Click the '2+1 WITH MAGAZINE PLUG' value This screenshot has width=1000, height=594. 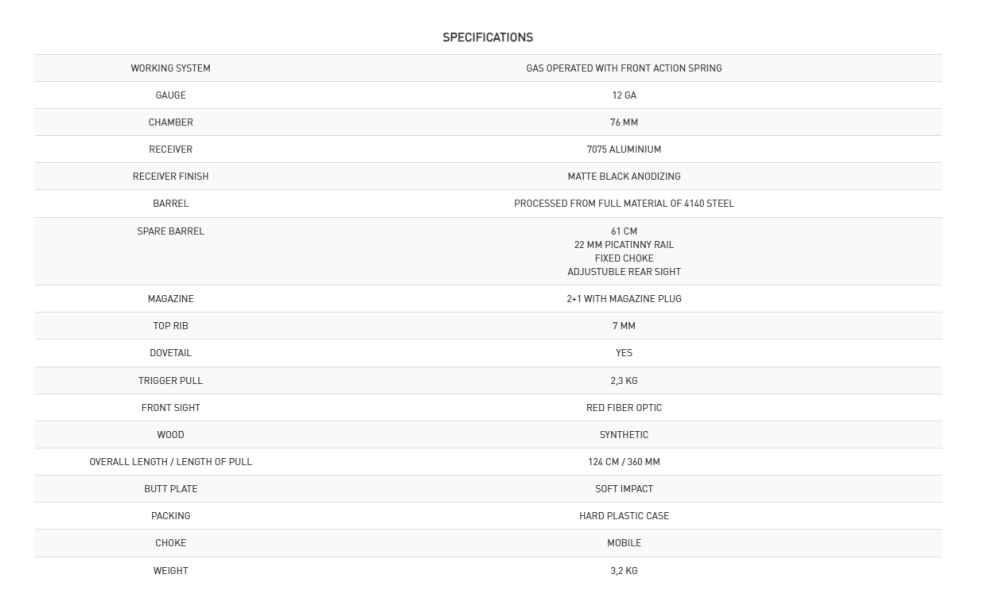(x=624, y=299)
